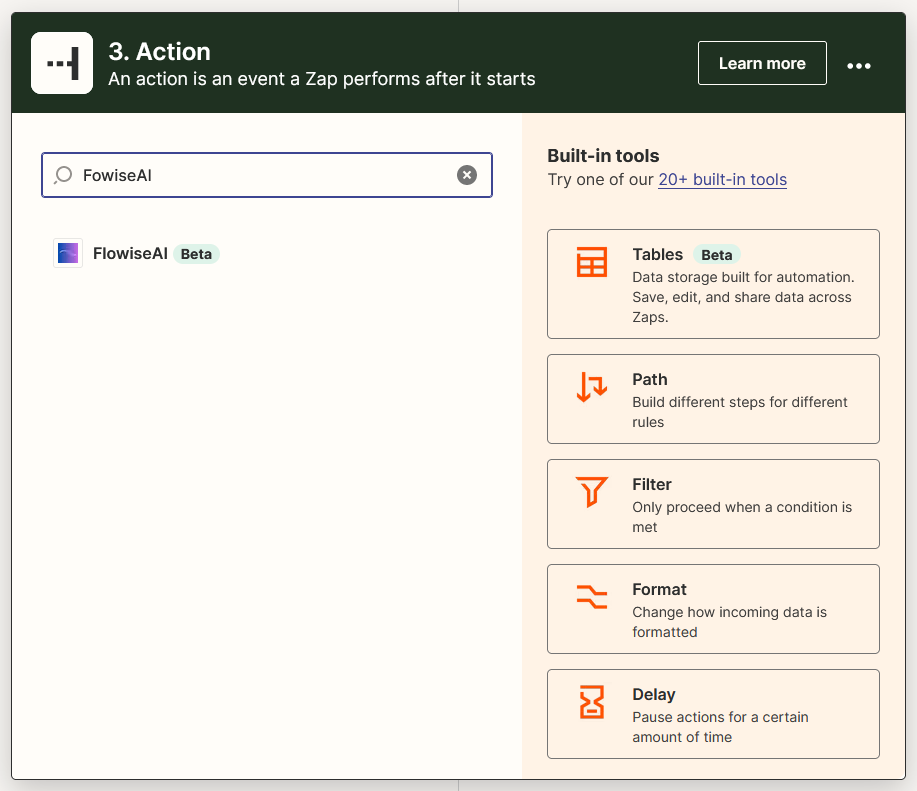The image size is (917, 791).
Task: Clear the search text with X icon
Action: point(467,175)
